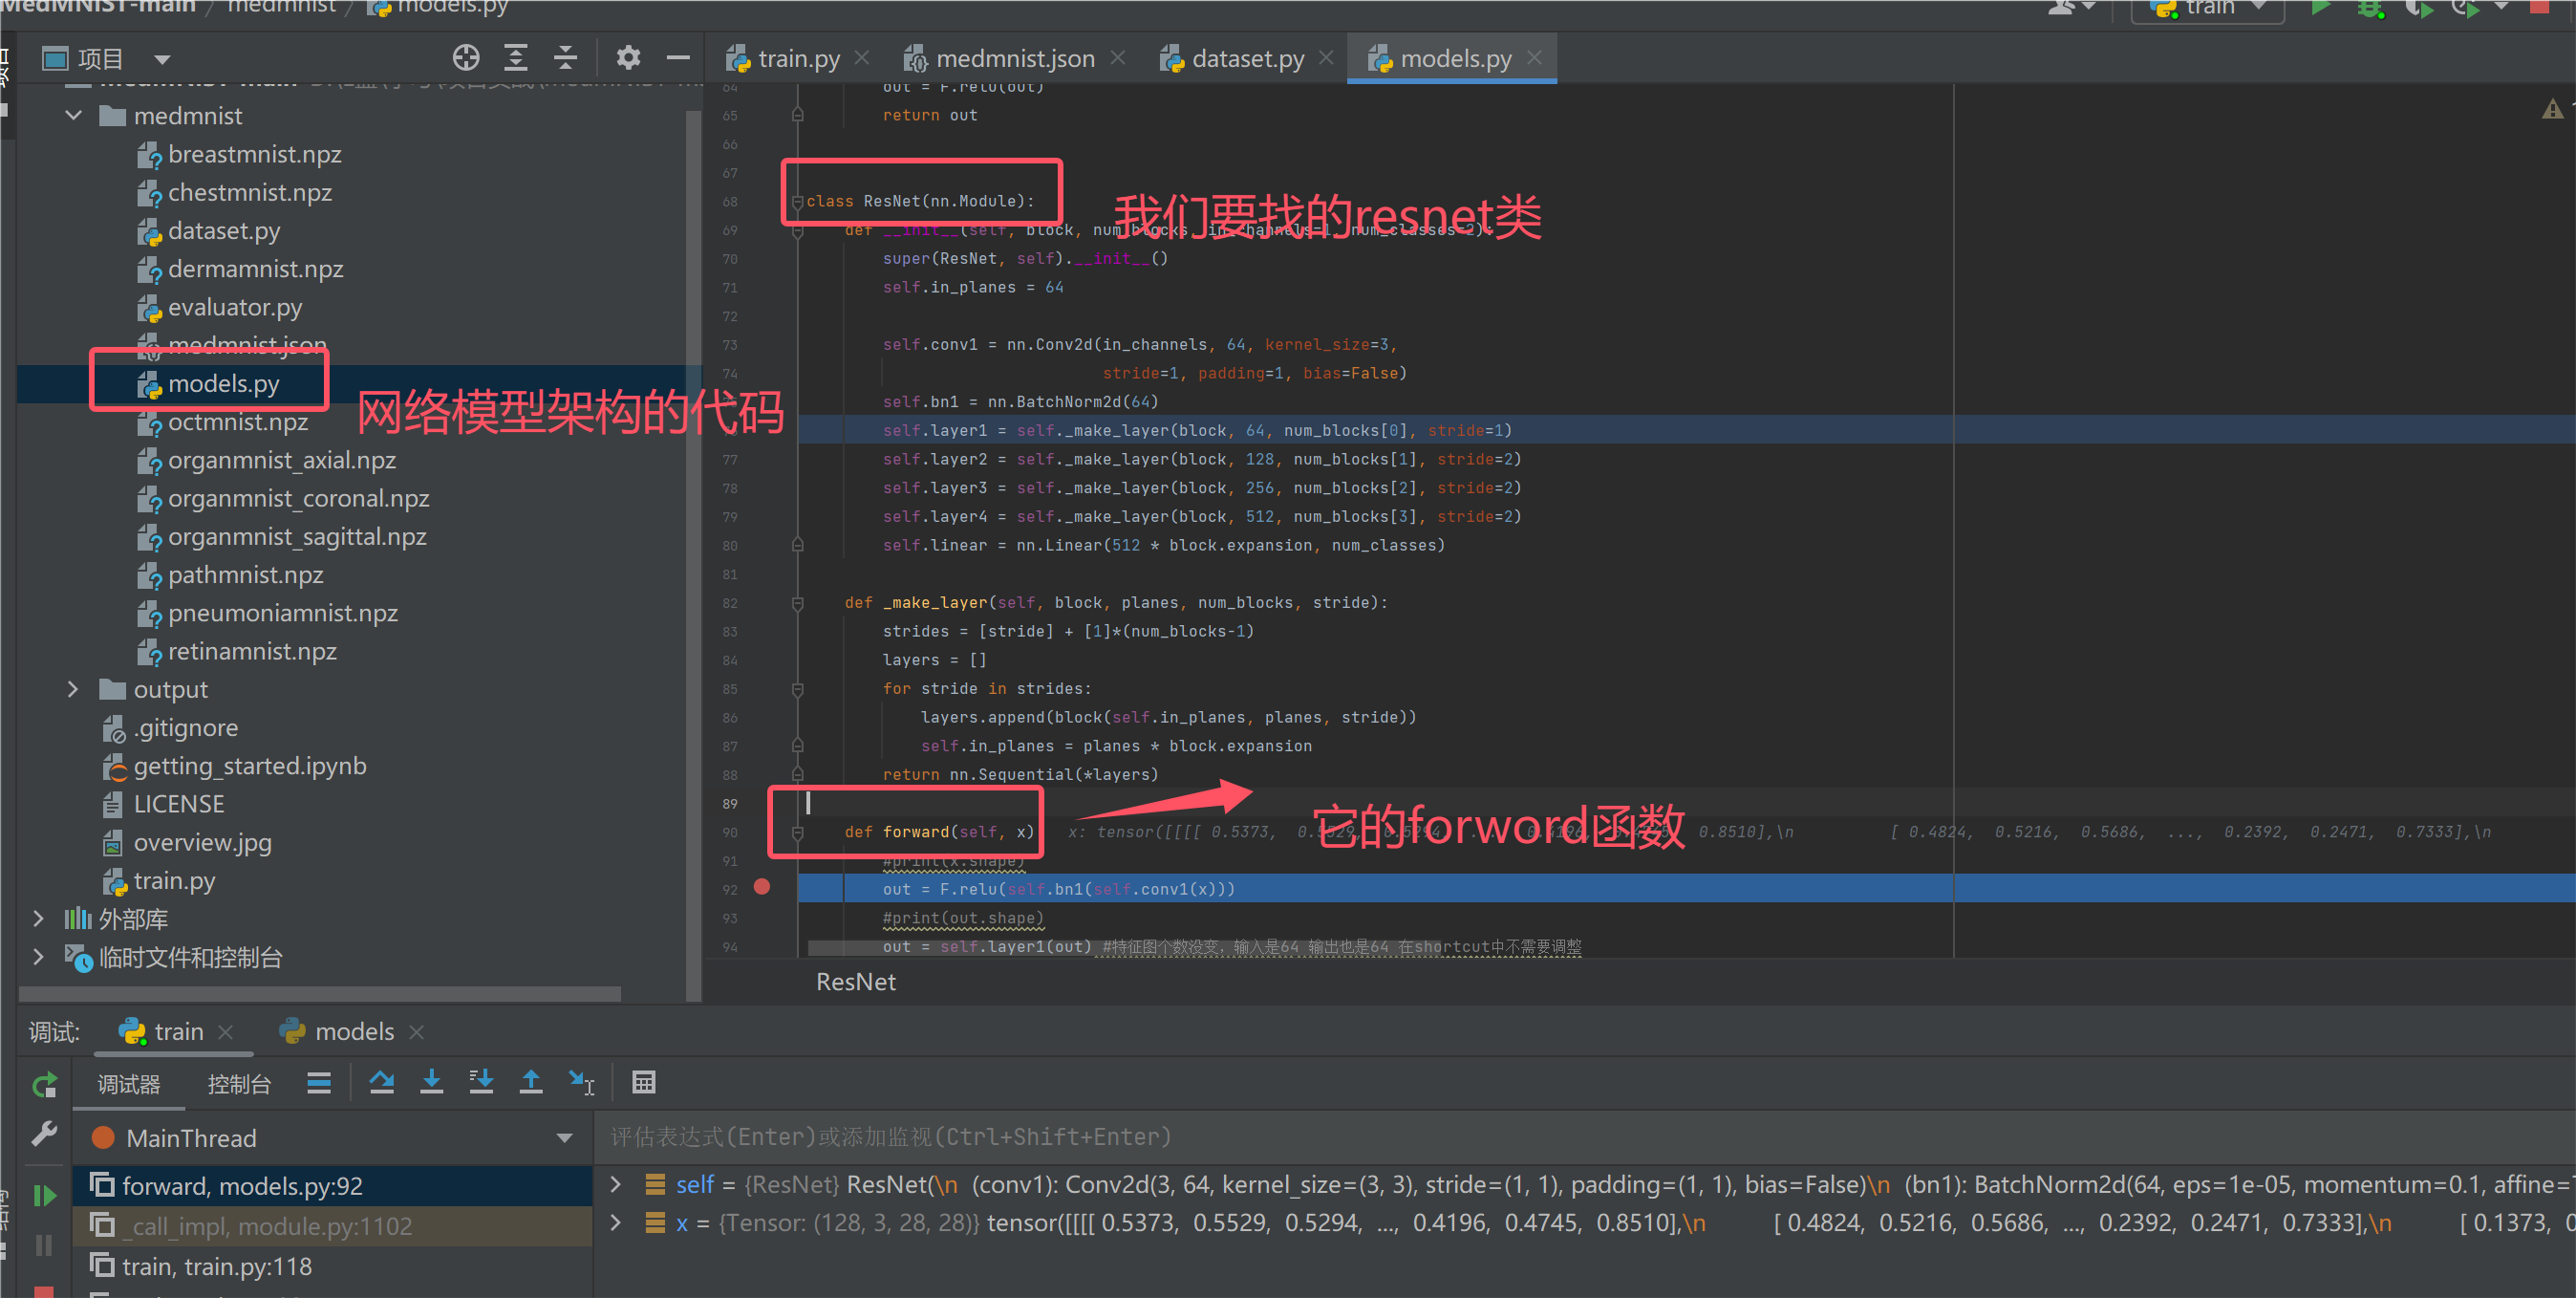This screenshot has height=1298, width=2576.
Task: Expand the output folder
Action: click(73, 689)
